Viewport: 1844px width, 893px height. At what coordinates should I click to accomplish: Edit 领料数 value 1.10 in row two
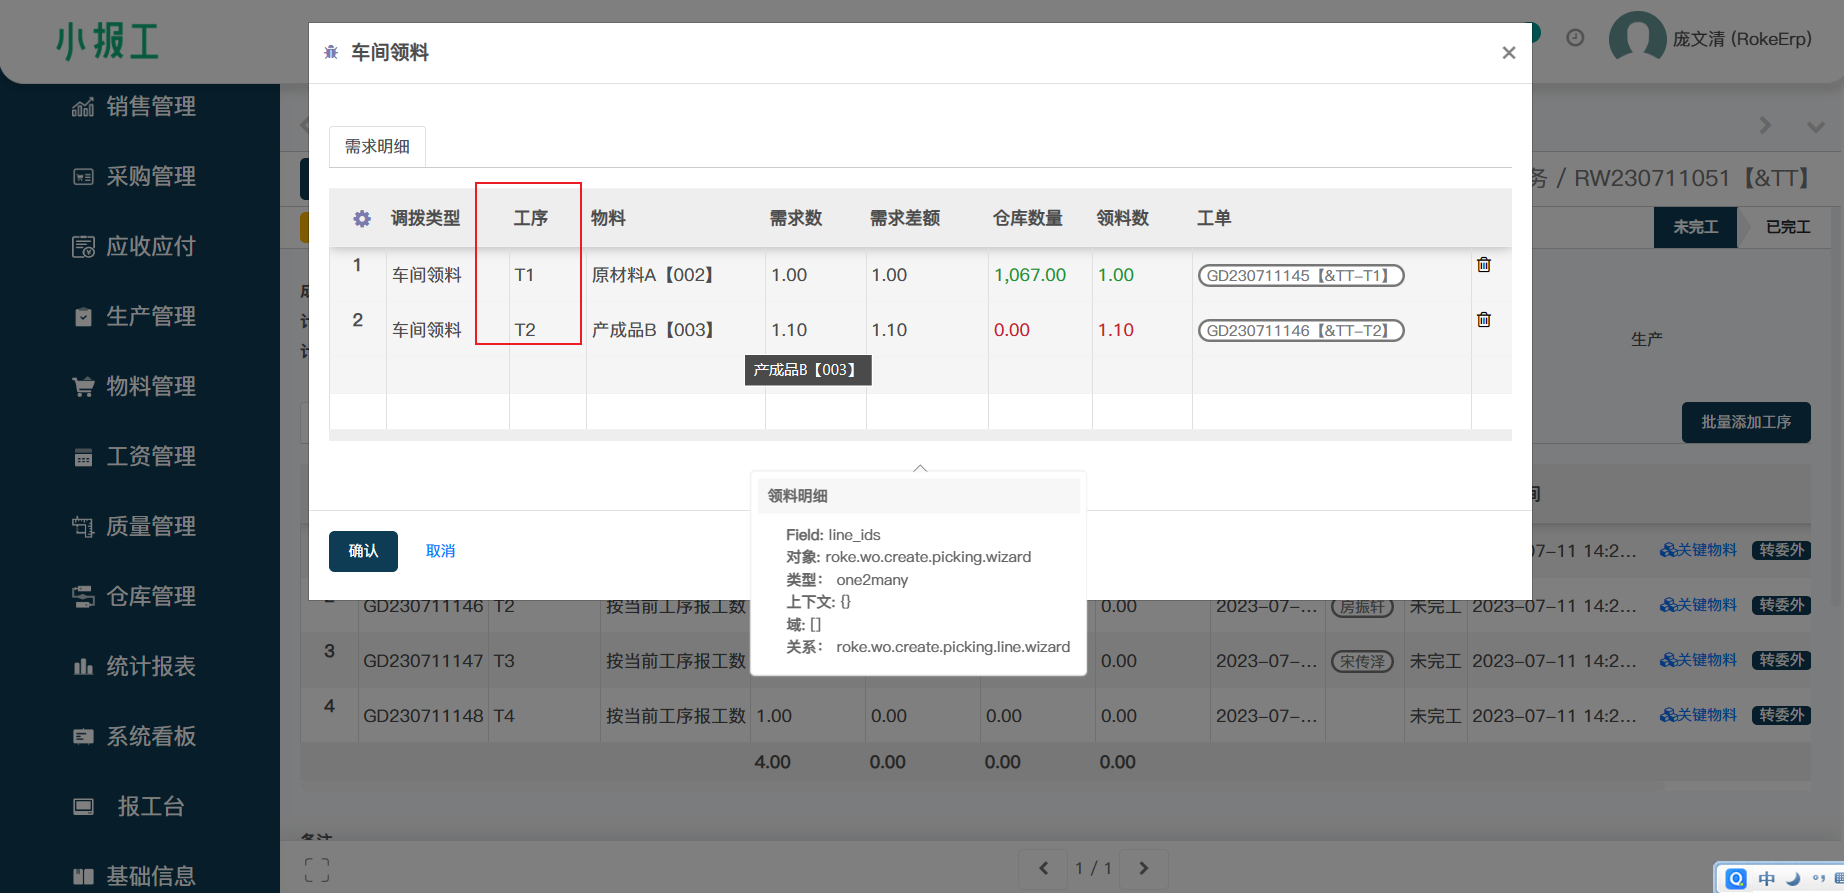coord(1116,330)
